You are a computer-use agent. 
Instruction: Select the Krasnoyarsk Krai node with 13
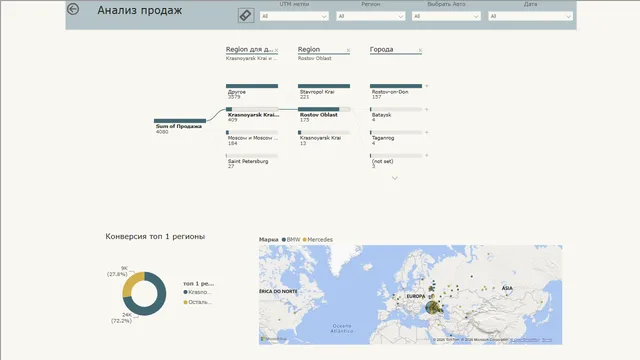pyautogui.click(x=324, y=138)
